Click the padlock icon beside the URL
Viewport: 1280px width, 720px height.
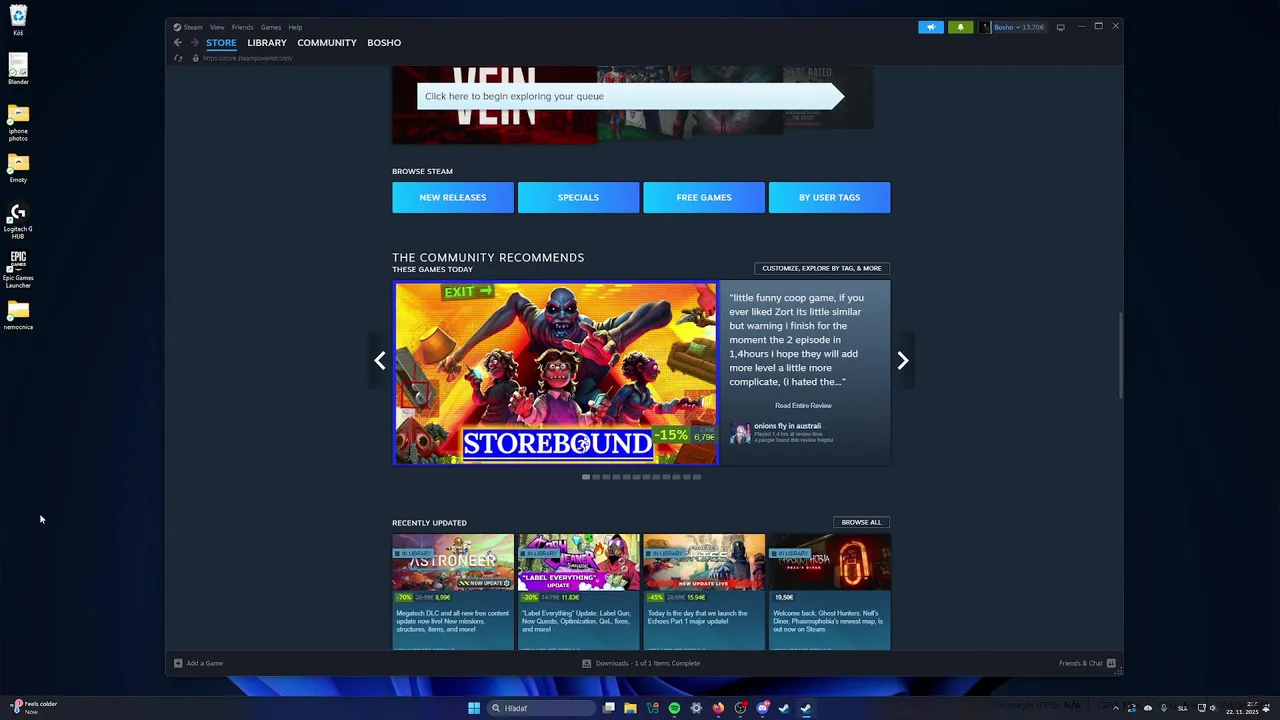click(x=195, y=58)
